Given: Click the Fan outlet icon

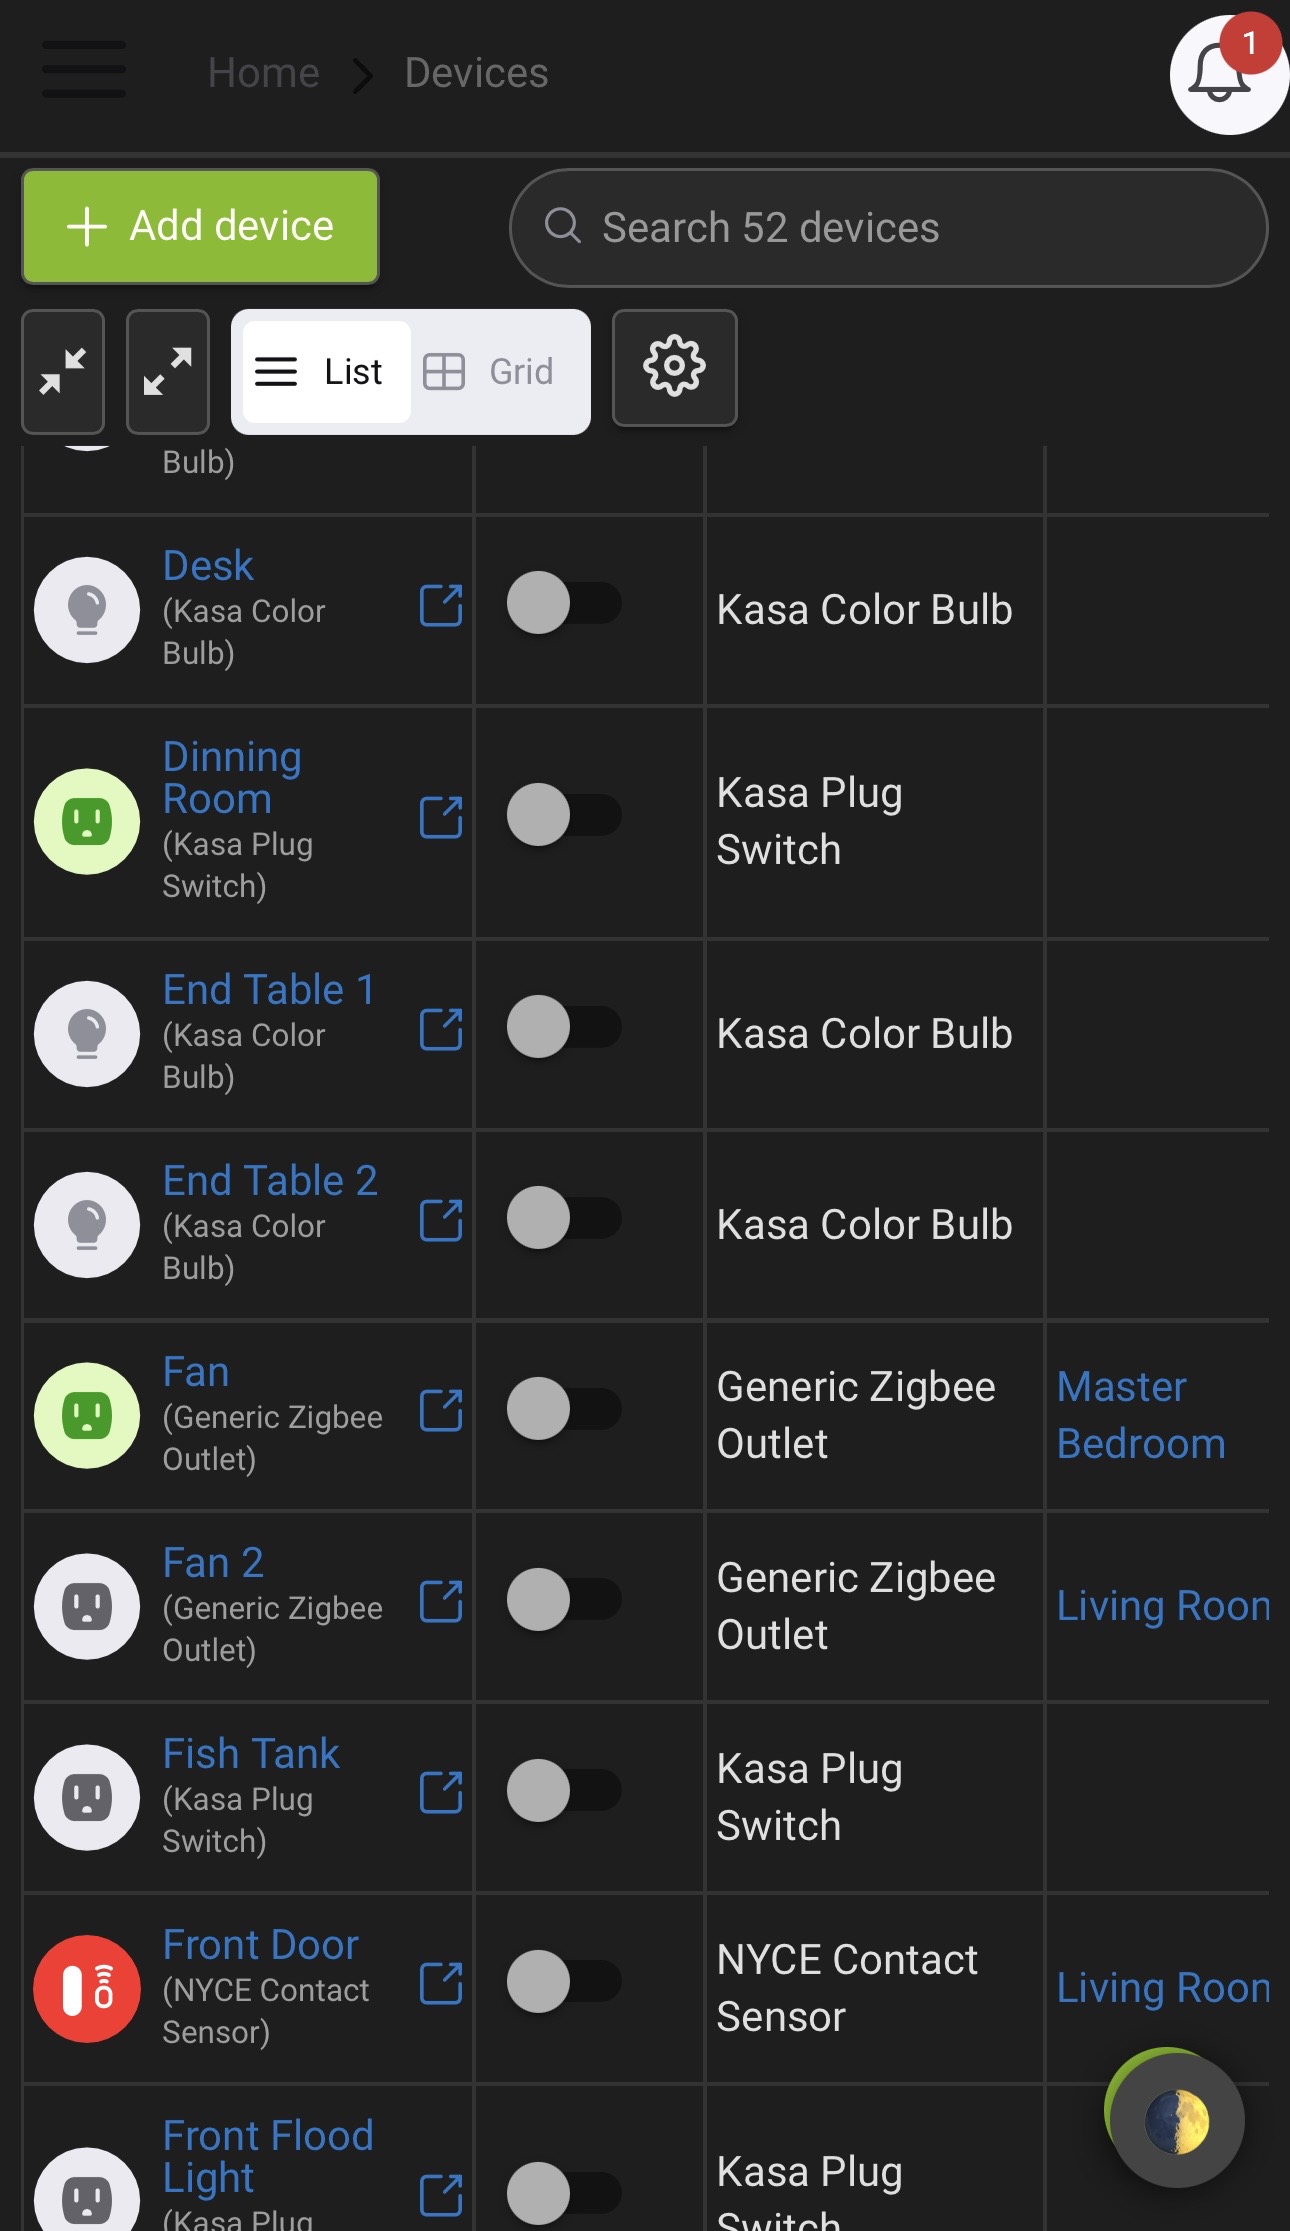Looking at the screenshot, I should tap(87, 1415).
